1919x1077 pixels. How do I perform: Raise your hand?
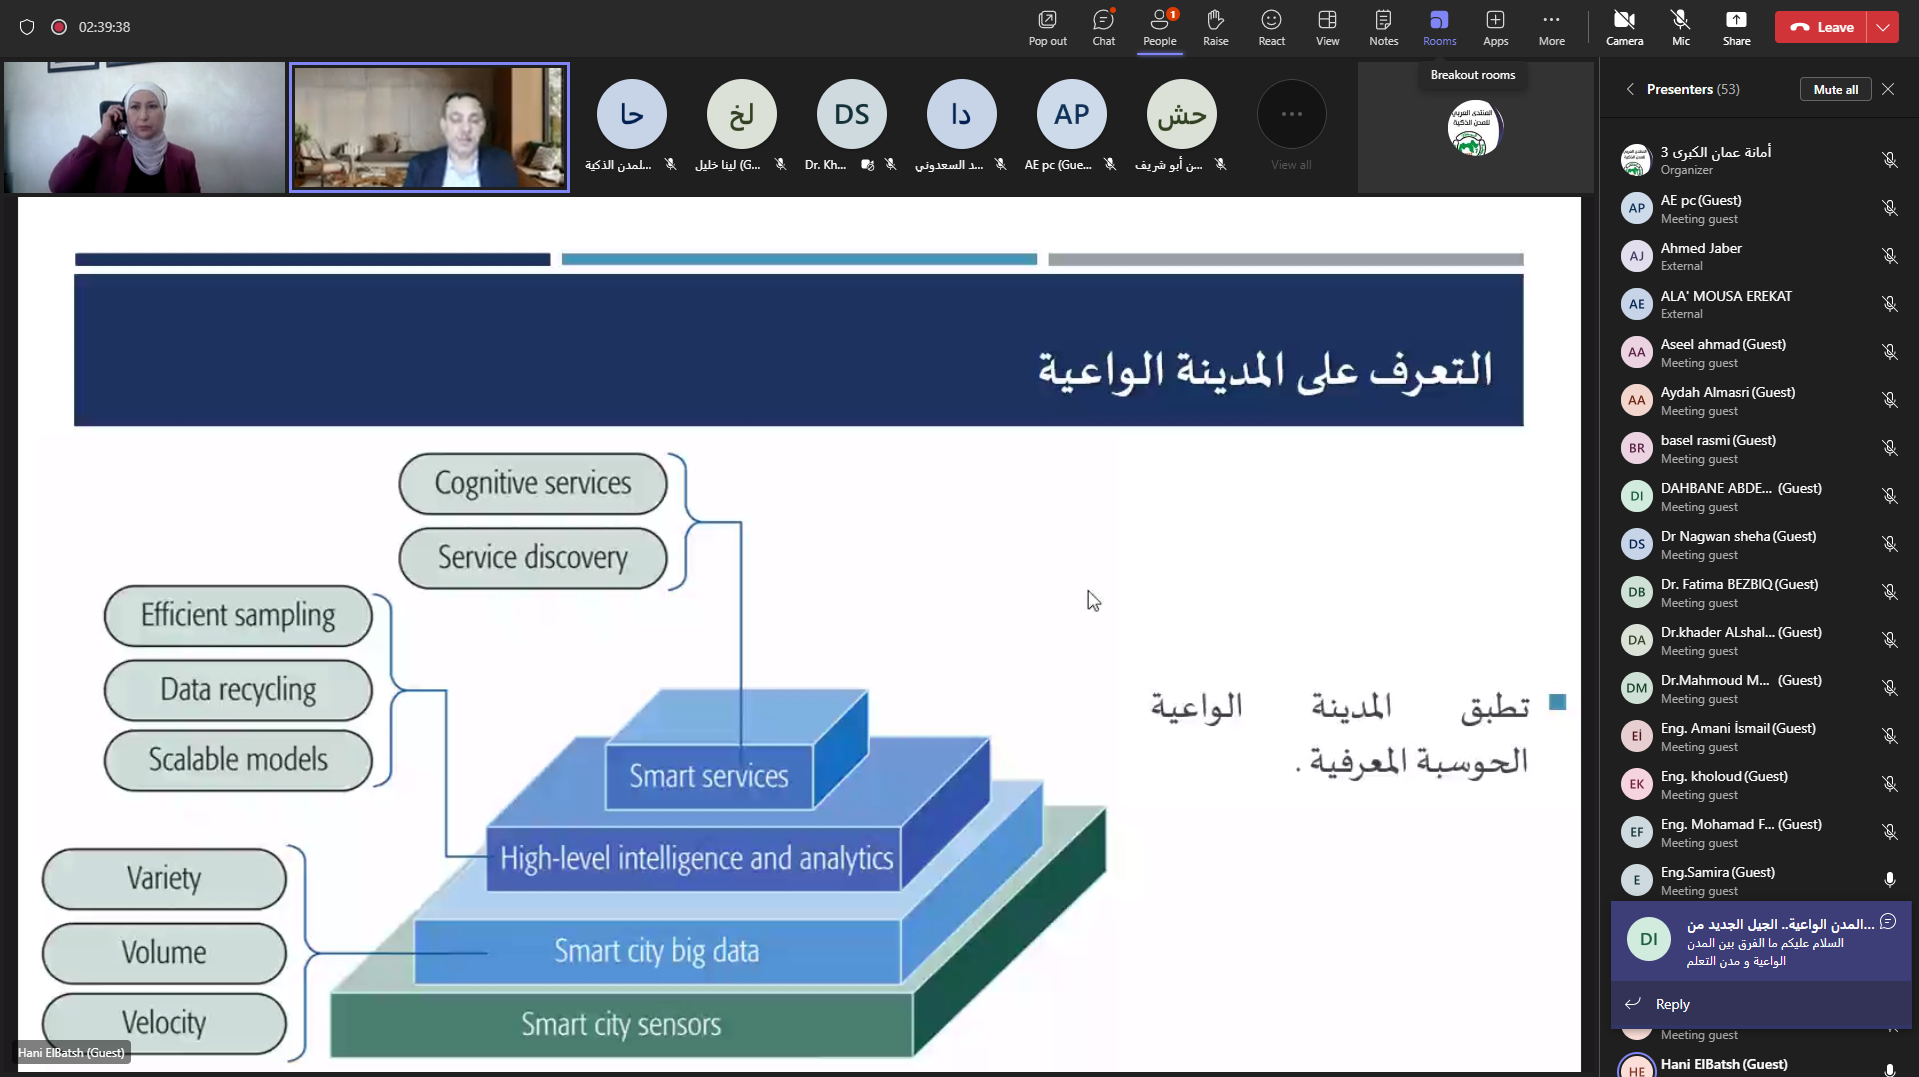click(1215, 27)
